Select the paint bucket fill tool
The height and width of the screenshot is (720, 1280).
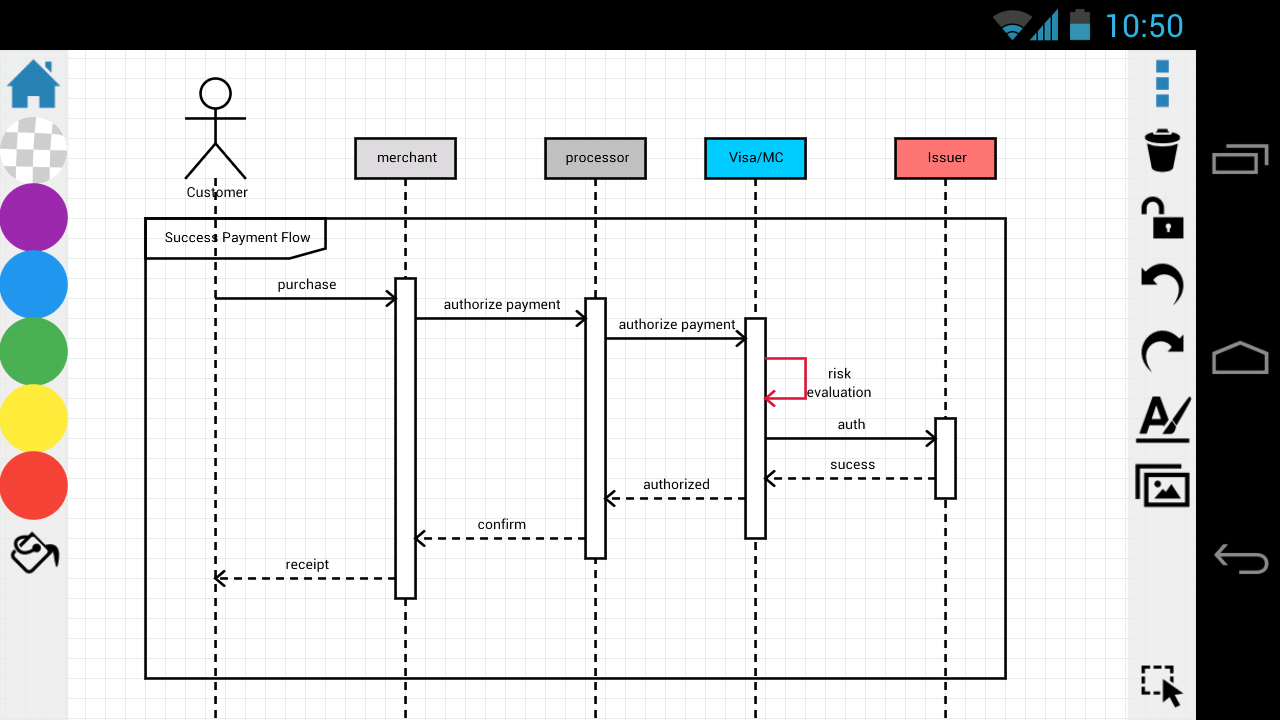[33, 552]
